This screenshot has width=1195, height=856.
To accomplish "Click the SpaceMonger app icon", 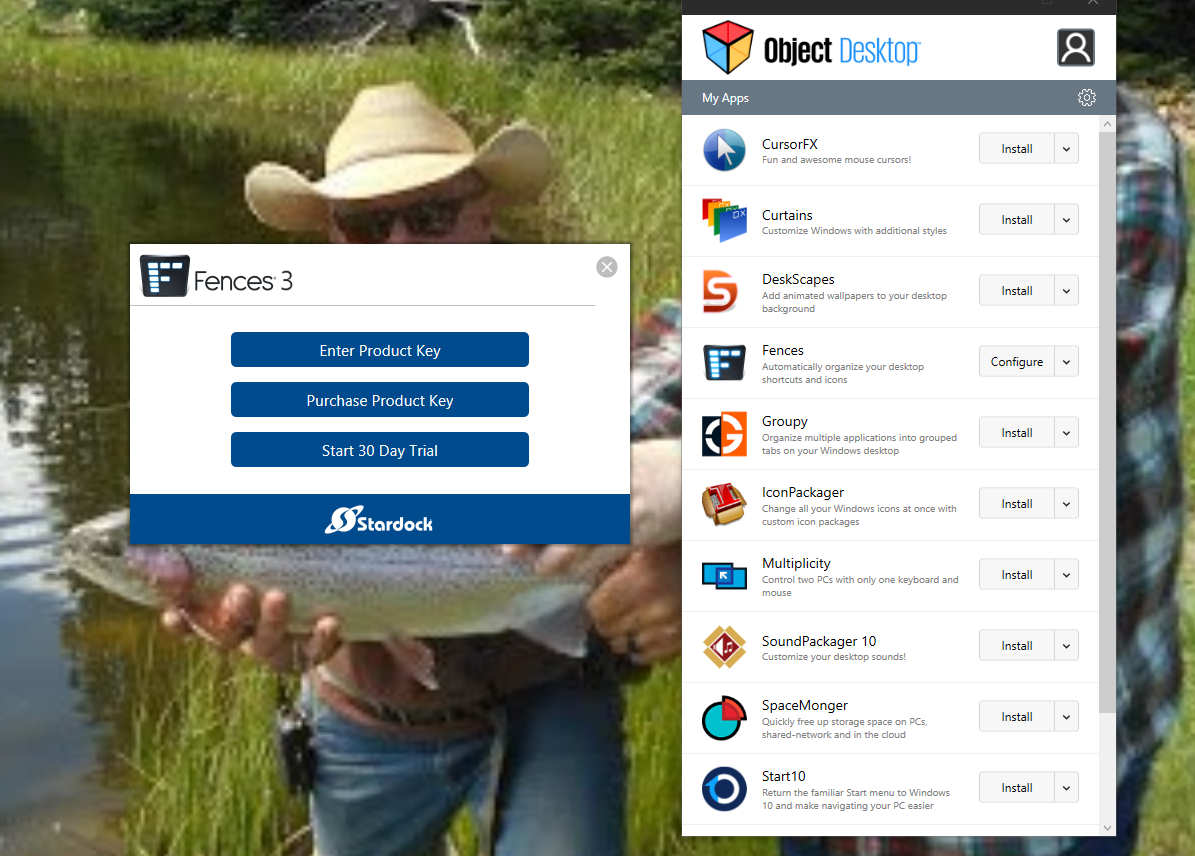I will pos(724,717).
